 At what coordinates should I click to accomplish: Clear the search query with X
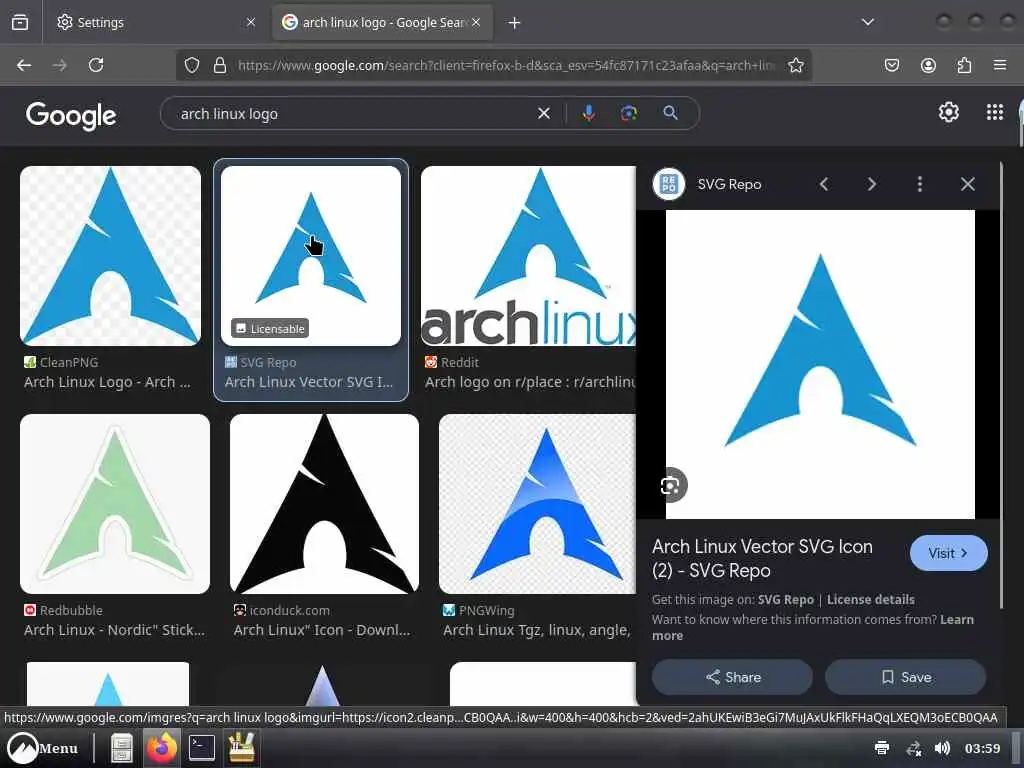(543, 114)
